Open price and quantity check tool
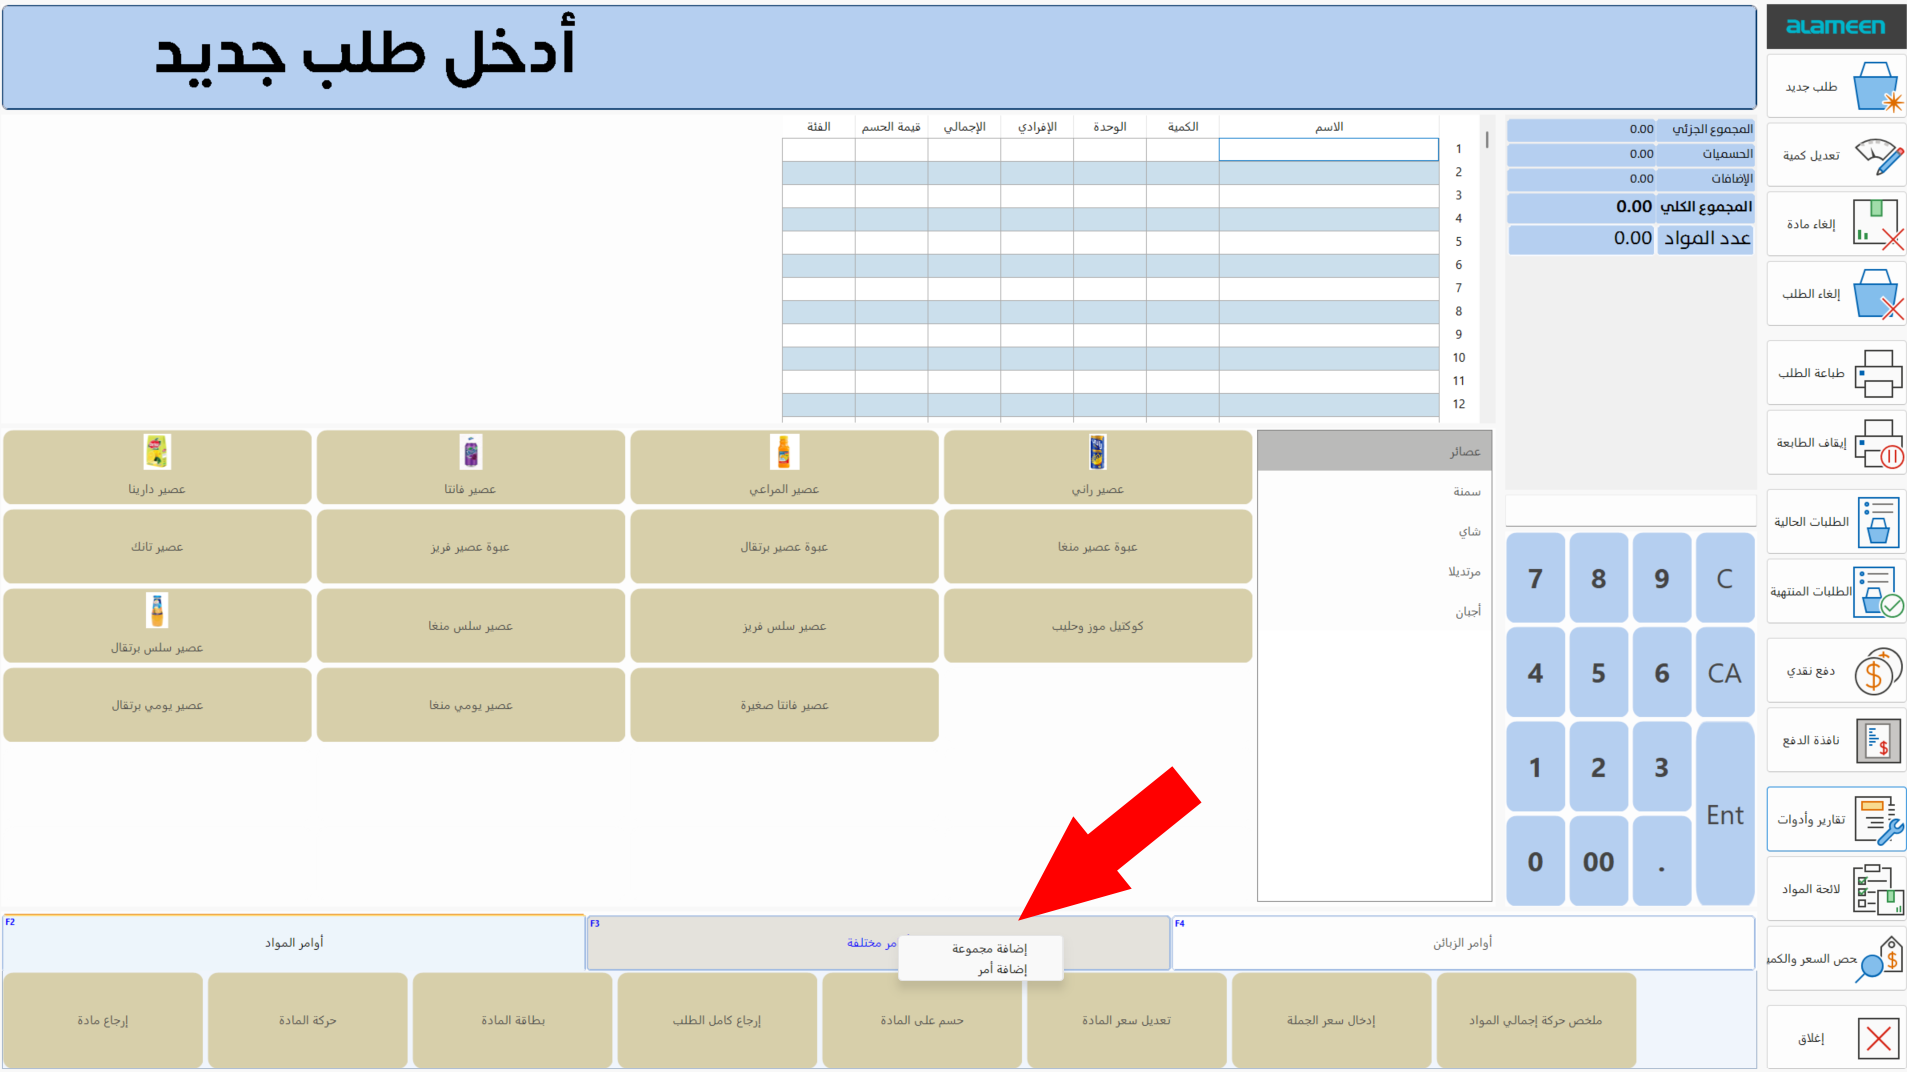Screen dimensions: 1907x1072 (x=1835, y=958)
